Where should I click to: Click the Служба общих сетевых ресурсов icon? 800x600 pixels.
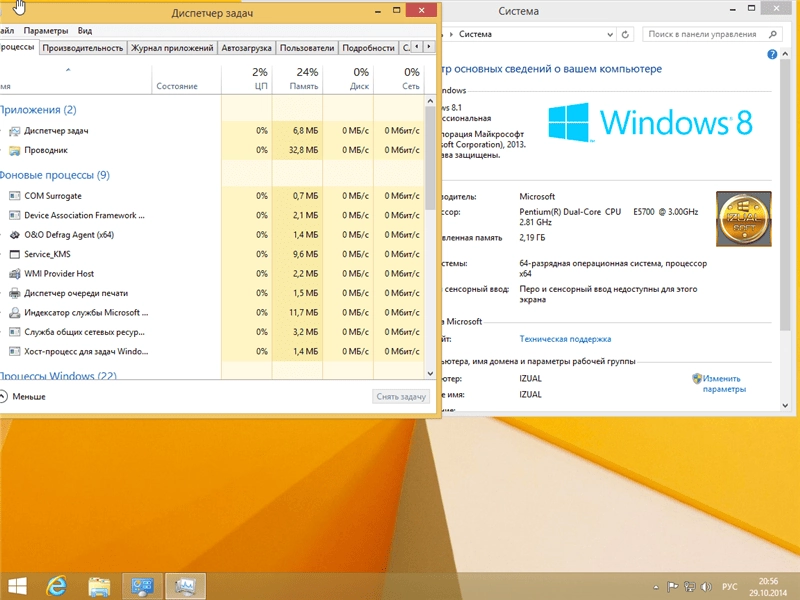pos(15,332)
